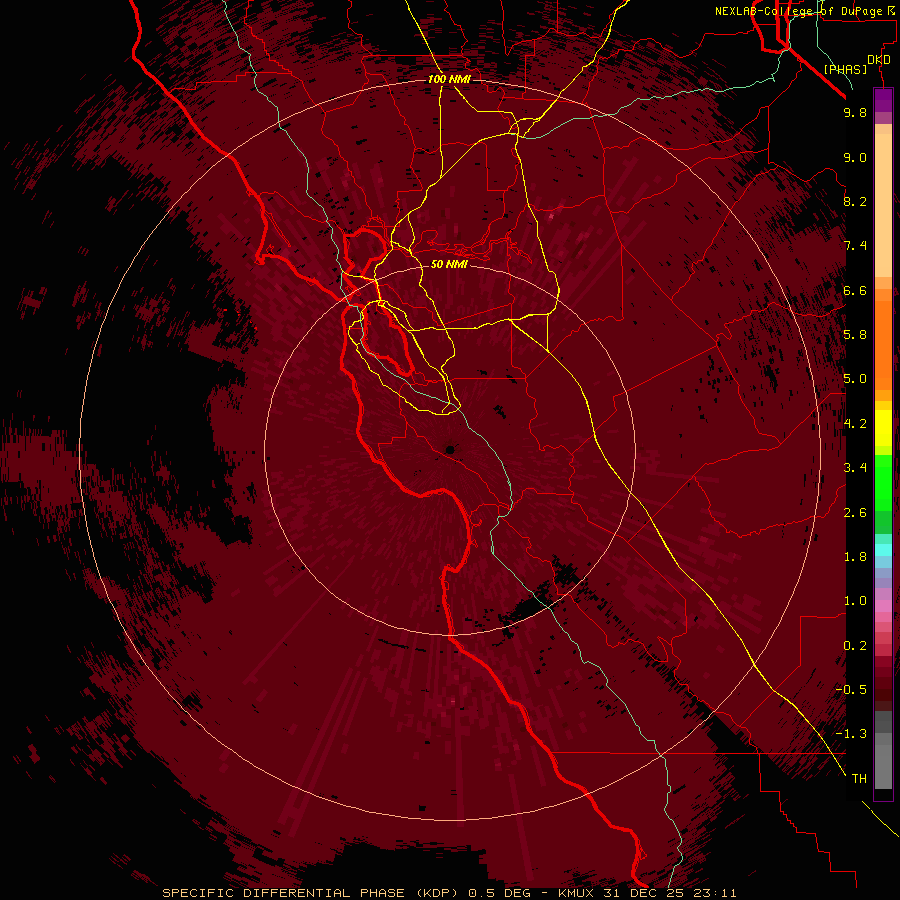This screenshot has width=900, height=900.
Task: Click the 9.8 value on the scale
Action: coord(855,112)
